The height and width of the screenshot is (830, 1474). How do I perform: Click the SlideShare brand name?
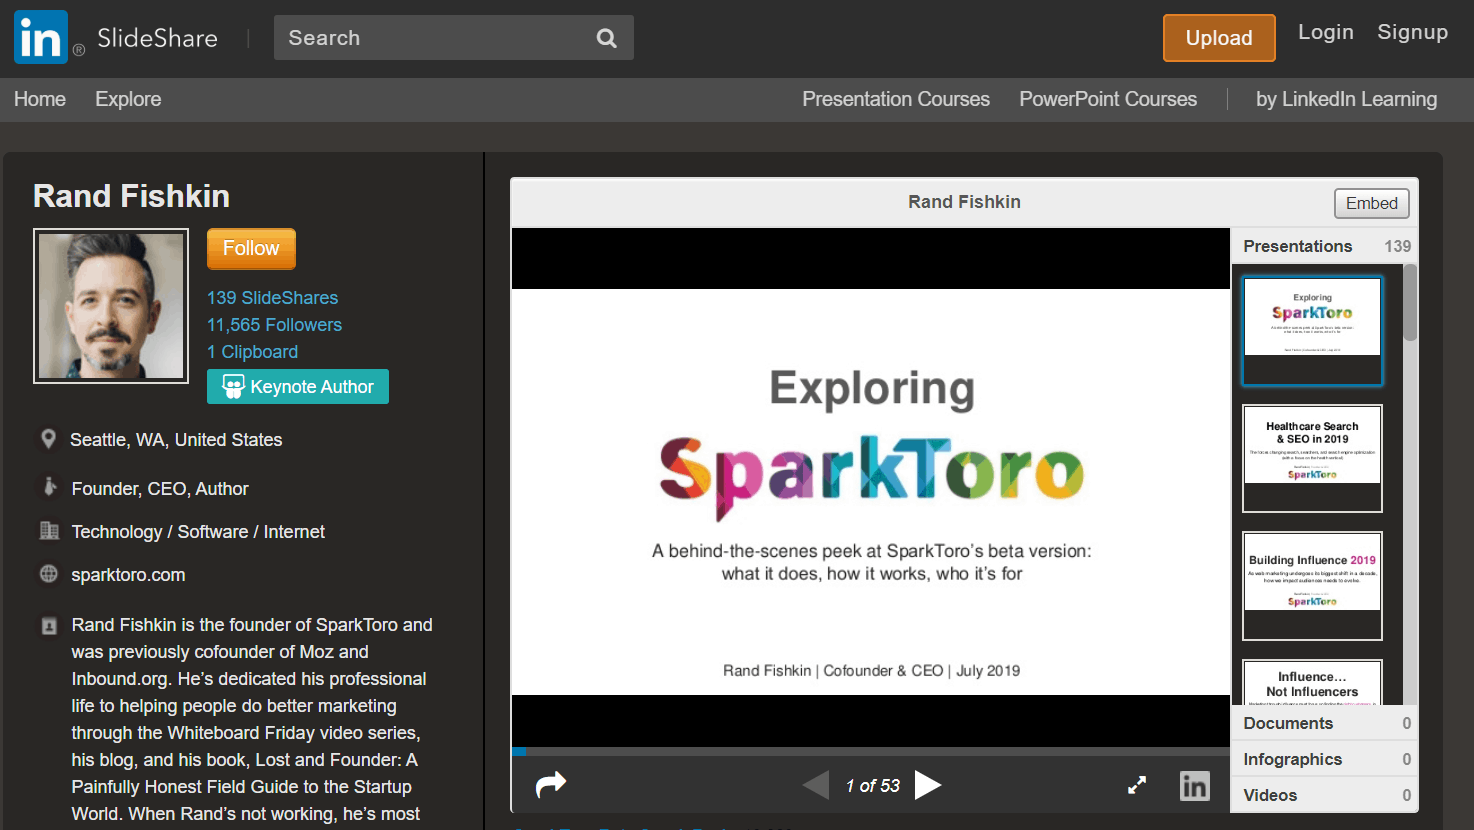pyautogui.click(x=157, y=38)
